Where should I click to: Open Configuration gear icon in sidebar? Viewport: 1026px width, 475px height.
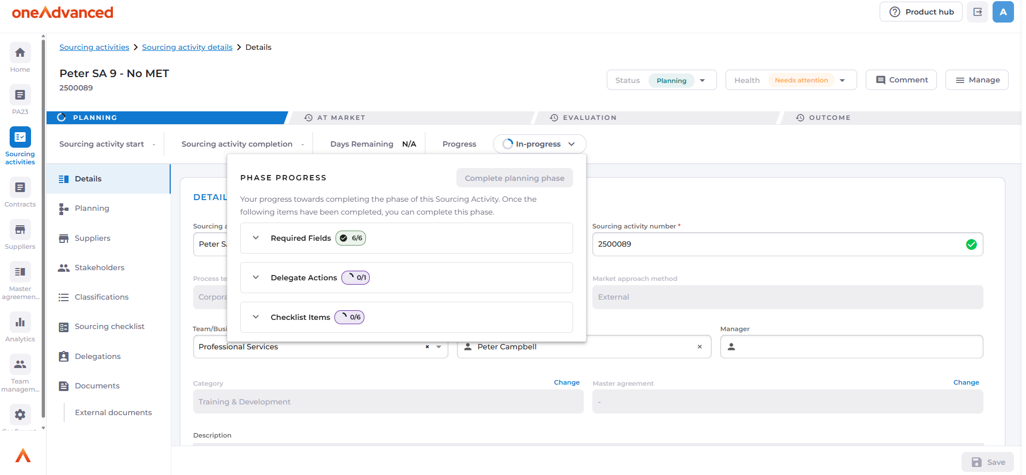tap(20, 415)
